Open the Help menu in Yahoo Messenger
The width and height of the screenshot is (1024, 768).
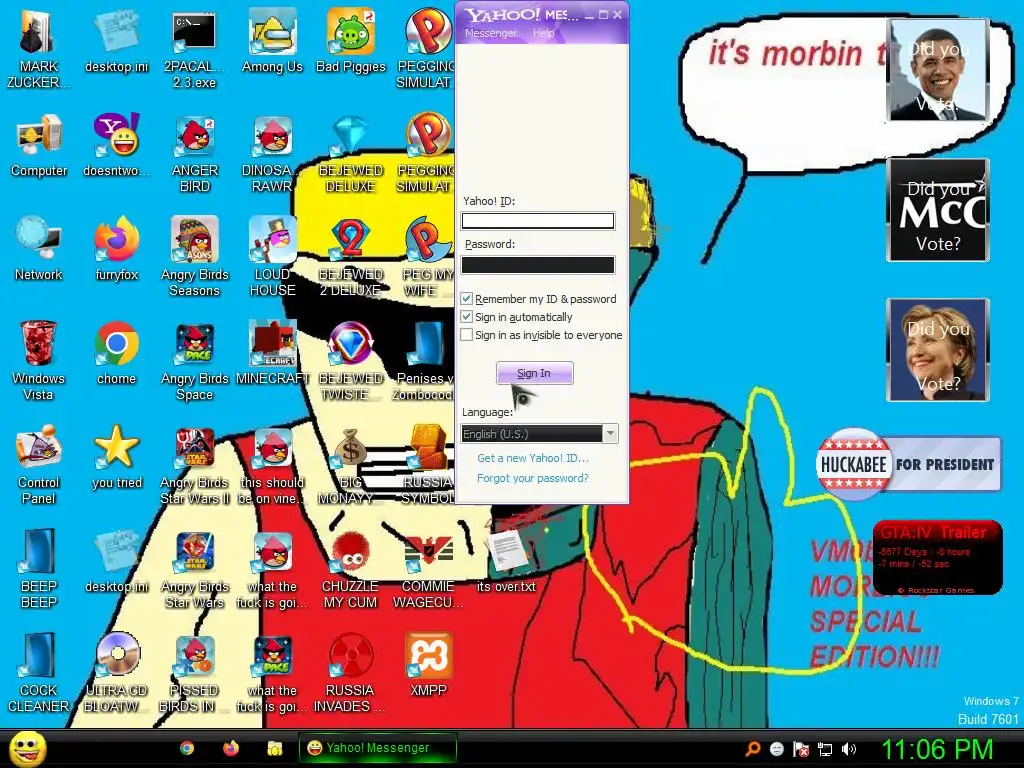[543, 33]
